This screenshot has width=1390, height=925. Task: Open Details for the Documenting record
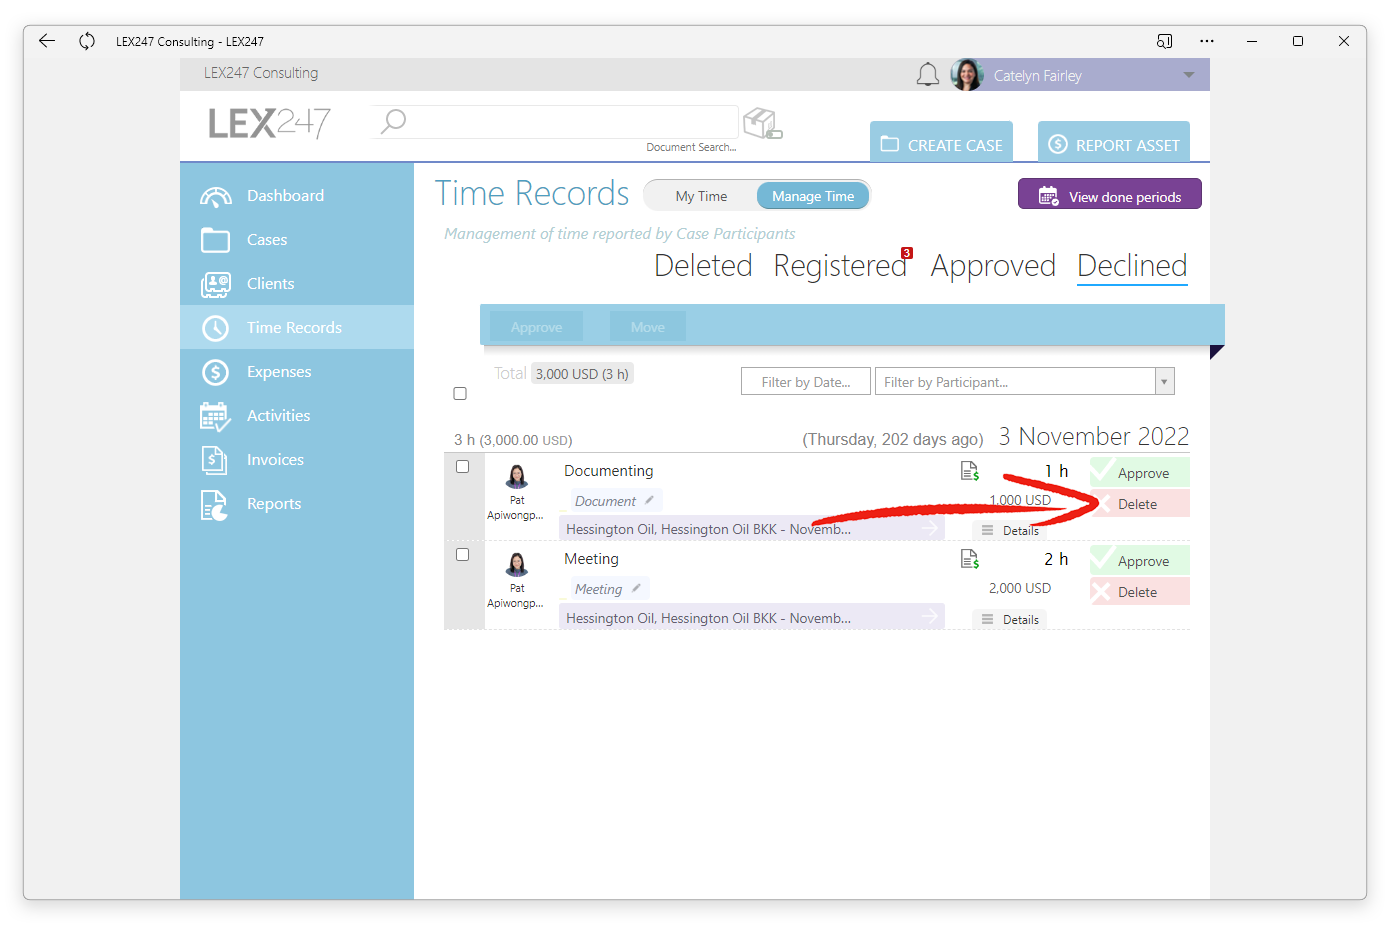1010,530
